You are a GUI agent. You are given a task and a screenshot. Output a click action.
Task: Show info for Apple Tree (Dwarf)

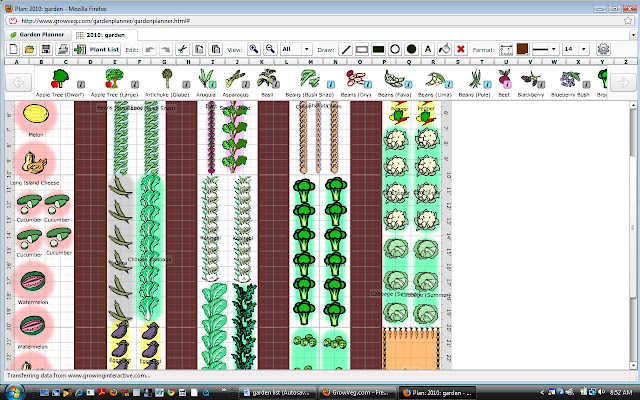(81, 84)
